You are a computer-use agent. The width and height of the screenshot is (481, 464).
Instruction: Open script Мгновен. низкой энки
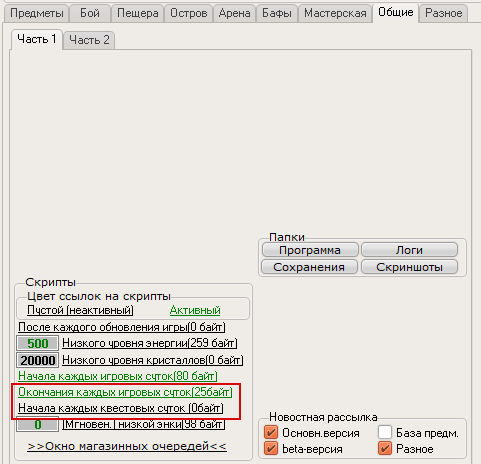(x=144, y=424)
